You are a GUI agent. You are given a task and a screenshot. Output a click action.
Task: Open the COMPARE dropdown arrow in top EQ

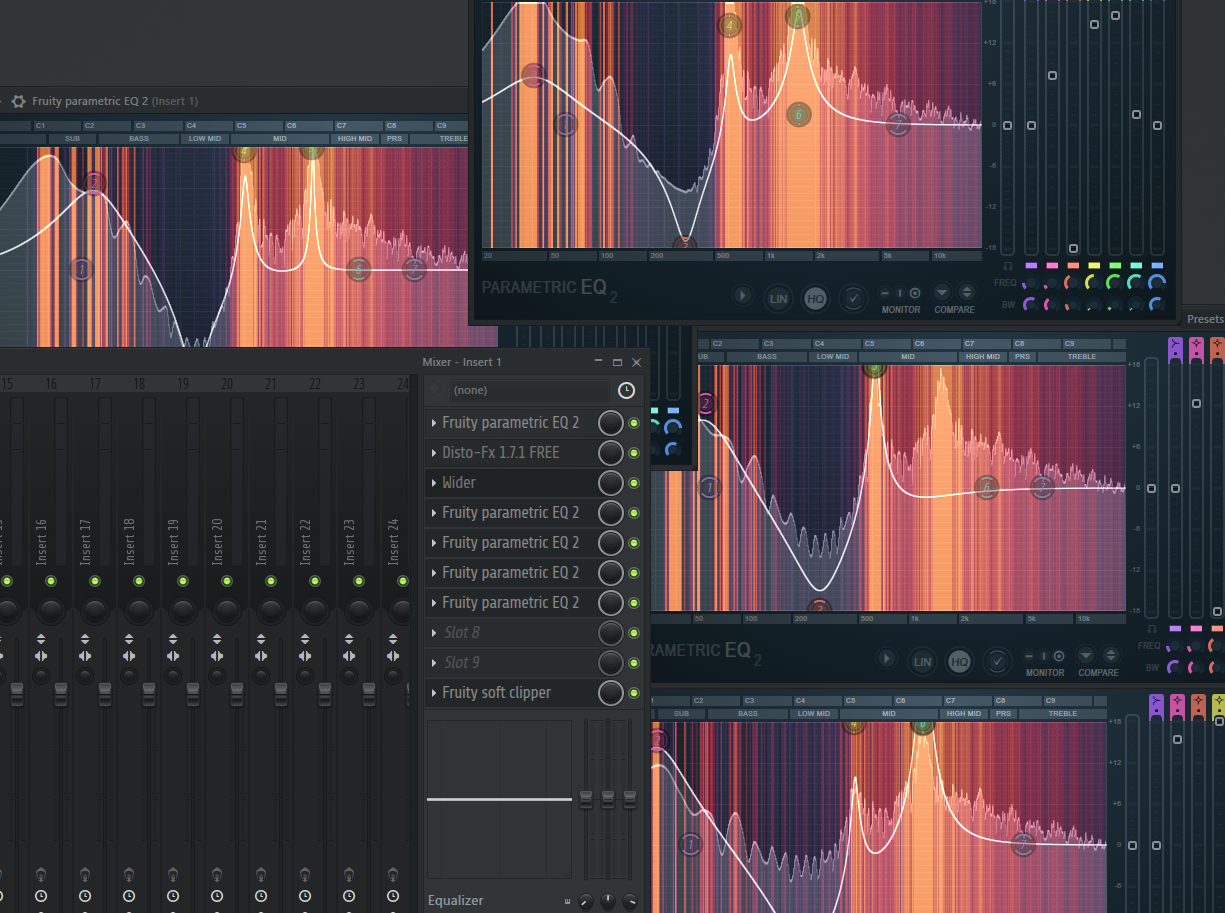coord(942,293)
